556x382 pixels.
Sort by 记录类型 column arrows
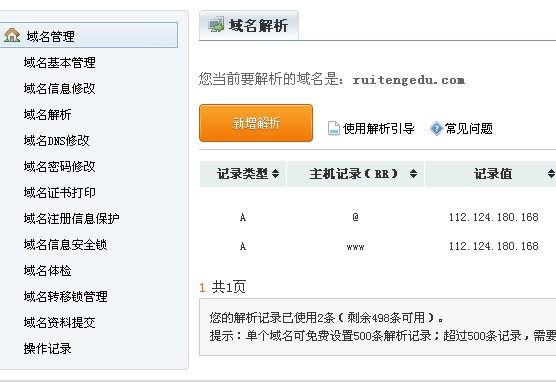pyautogui.click(x=275, y=174)
